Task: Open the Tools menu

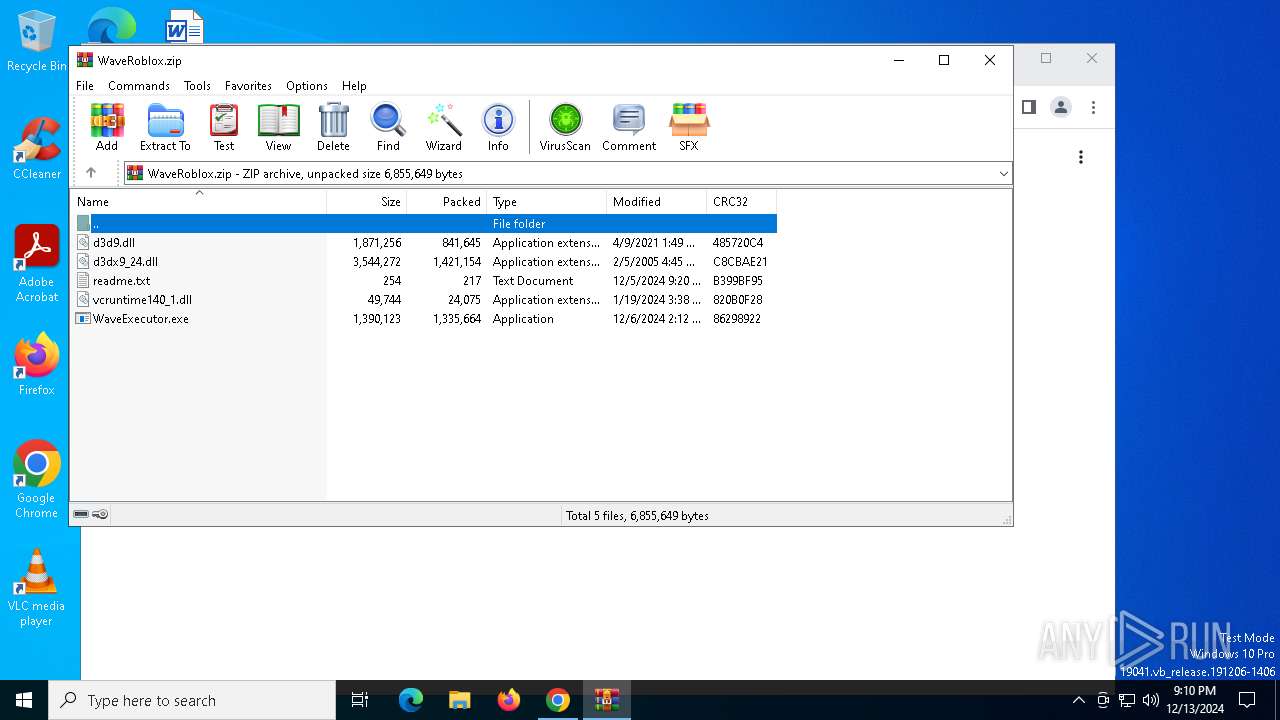Action: click(197, 86)
